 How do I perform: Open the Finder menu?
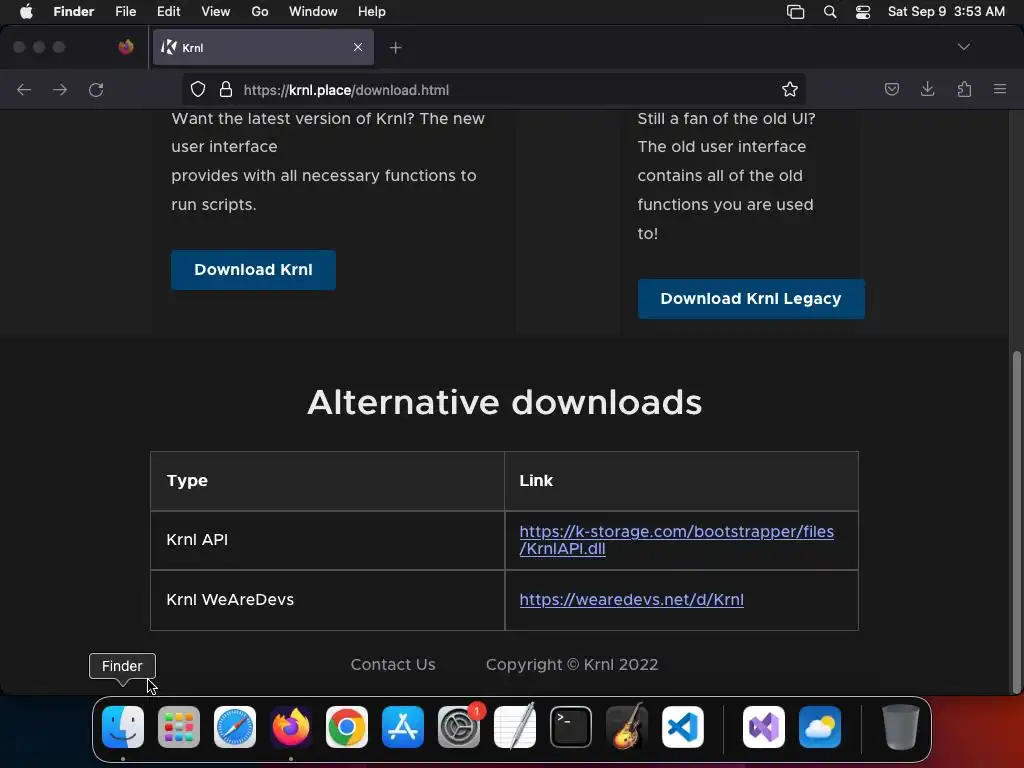coord(74,12)
